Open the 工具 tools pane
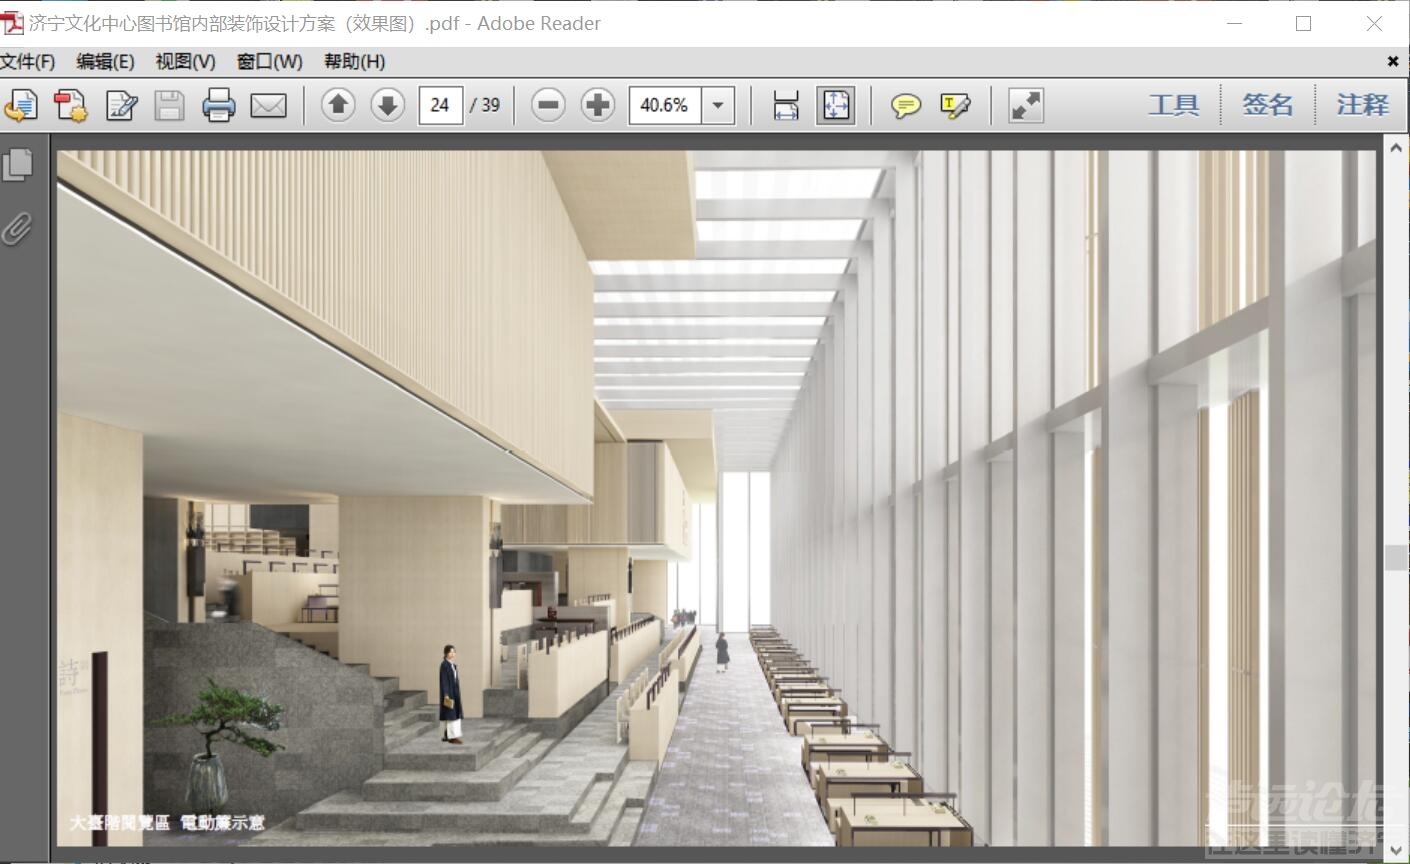This screenshot has height=864, width=1410. (x=1174, y=105)
